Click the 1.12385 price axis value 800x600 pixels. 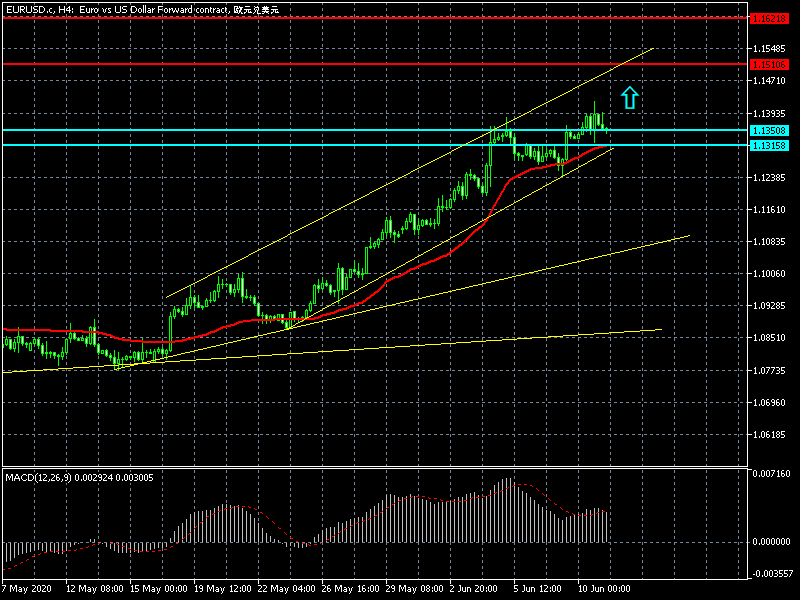point(772,178)
